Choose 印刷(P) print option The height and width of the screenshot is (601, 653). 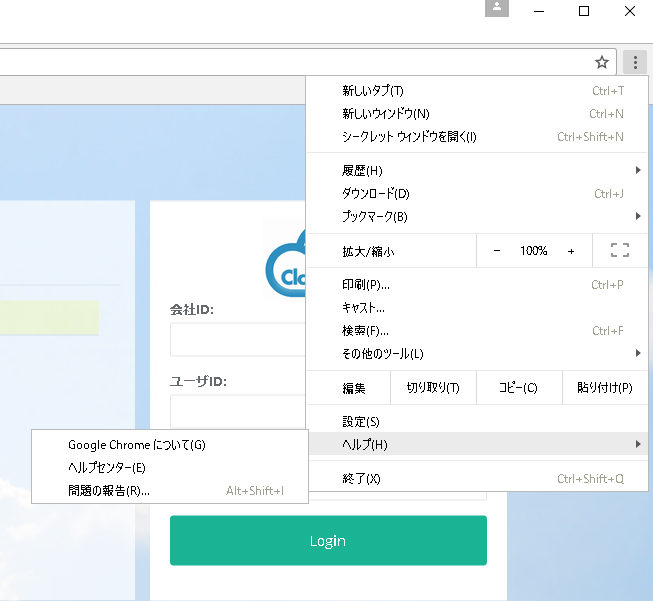tap(366, 285)
